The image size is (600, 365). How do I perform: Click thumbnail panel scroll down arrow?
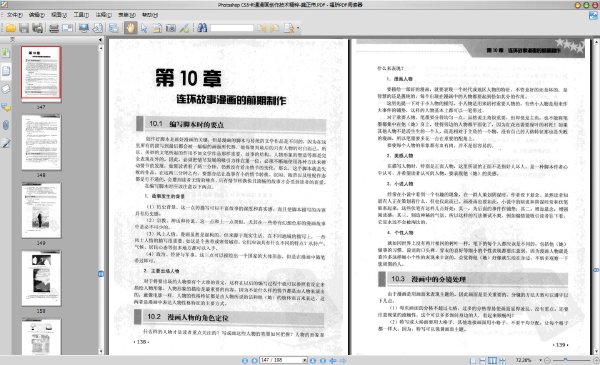click(x=101, y=351)
